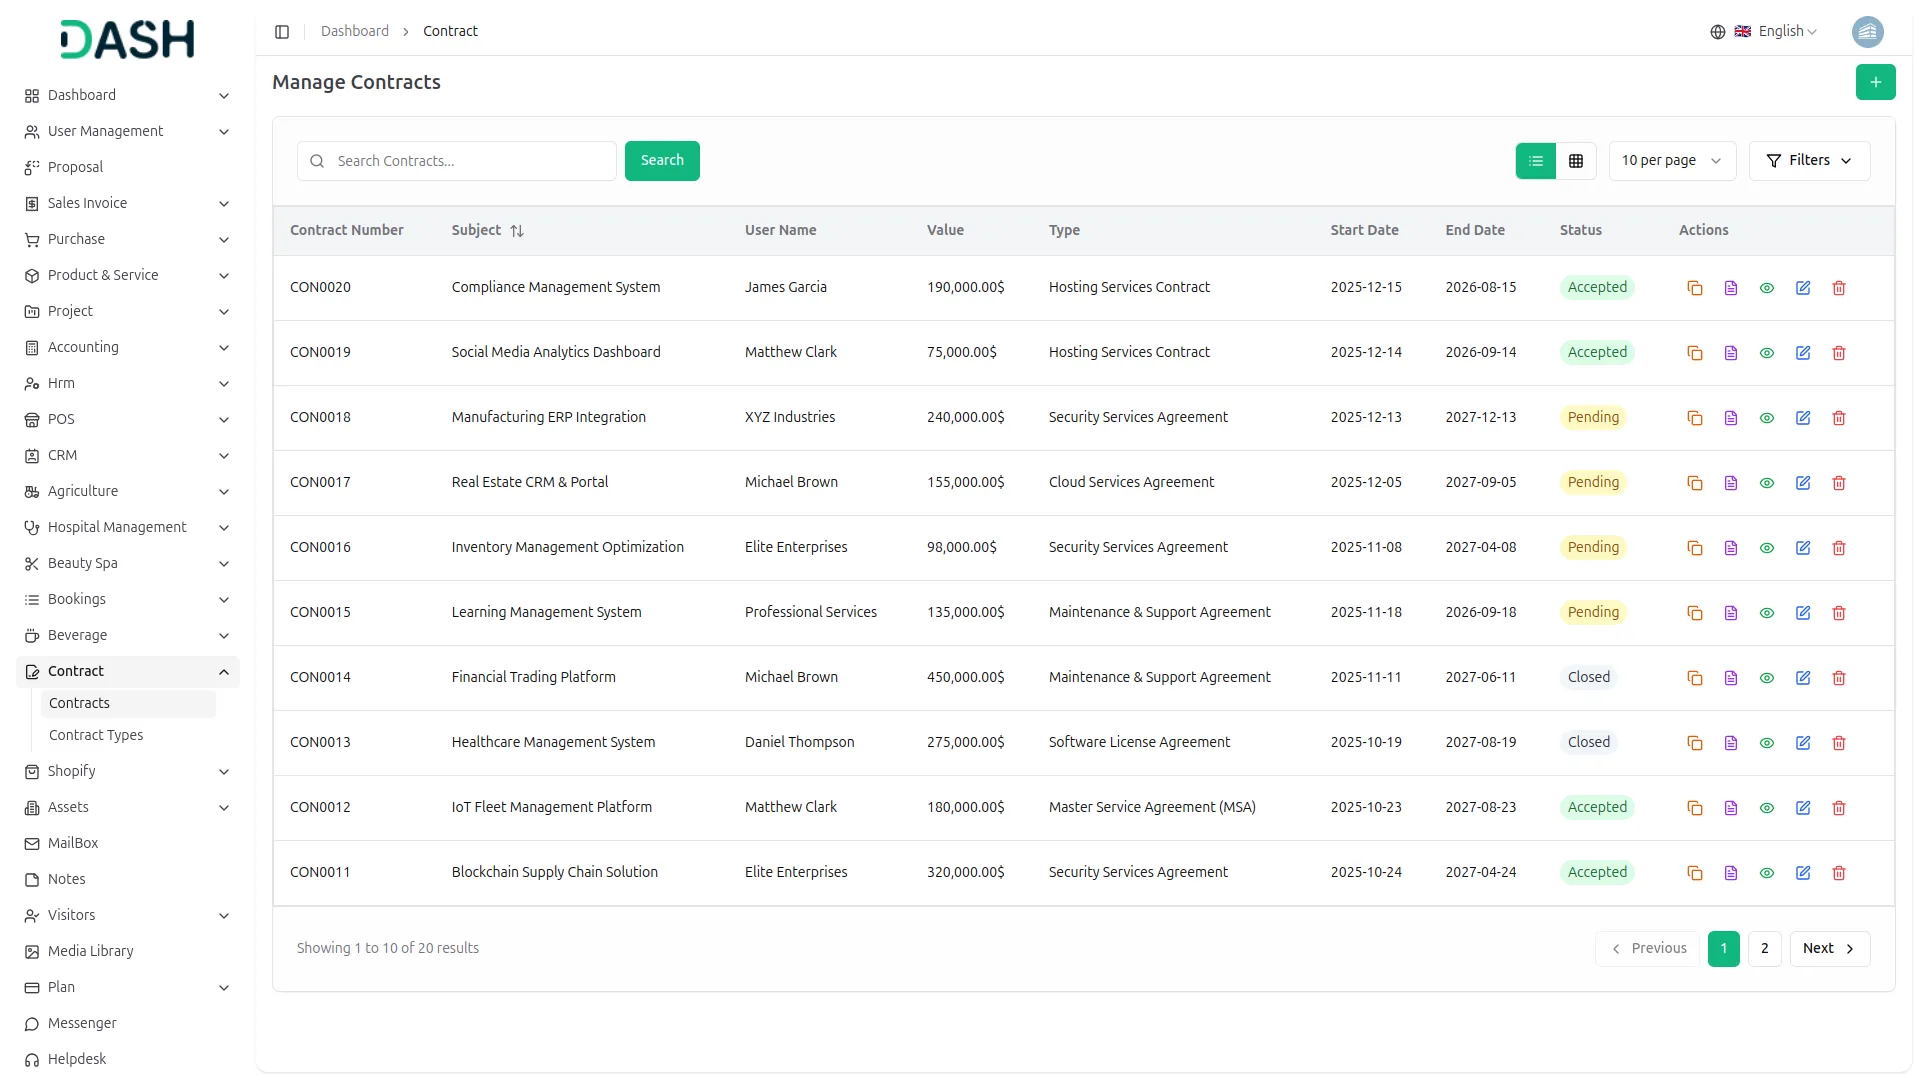Go to page 2 of results
Image resolution: width=1920 pixels, height=1080 pixels.
(1764, 948)
